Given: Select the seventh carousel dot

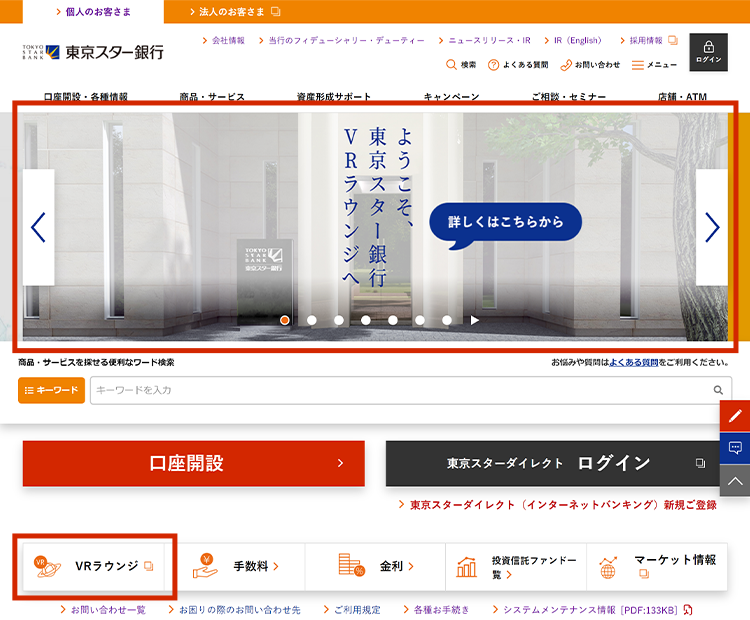Looking at the screenshot, I should point(447,320).
